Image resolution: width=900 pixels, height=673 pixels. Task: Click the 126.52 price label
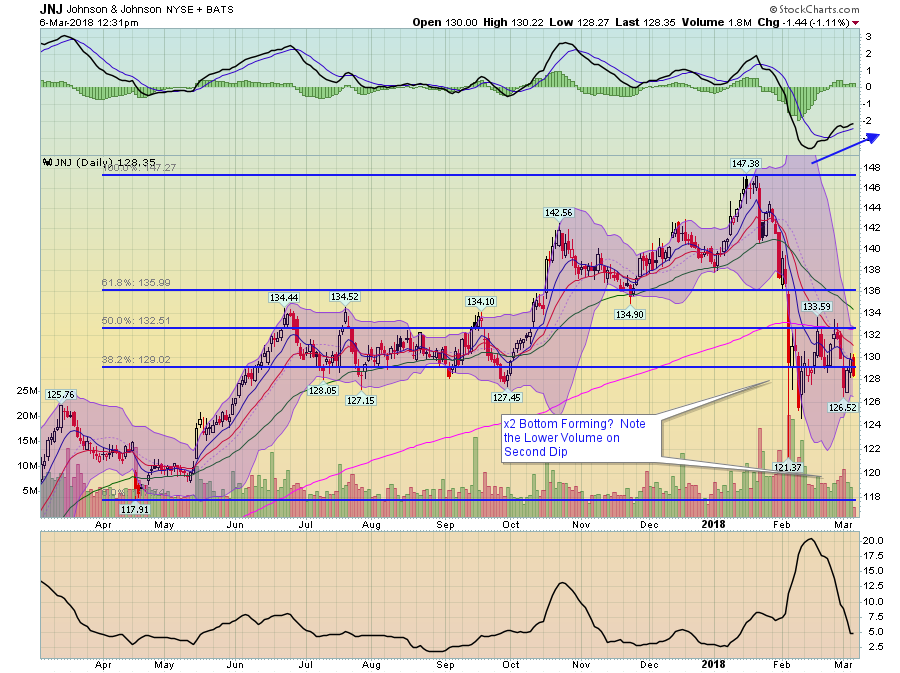(843, 407)
